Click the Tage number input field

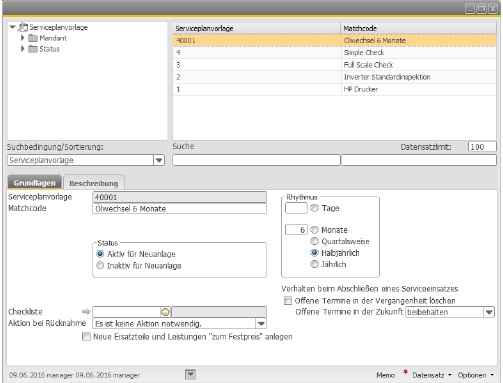click(x=296, y=208)
